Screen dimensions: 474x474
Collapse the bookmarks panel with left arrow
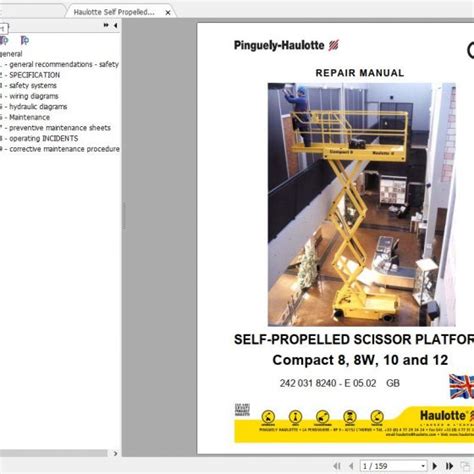pos(115,25)
